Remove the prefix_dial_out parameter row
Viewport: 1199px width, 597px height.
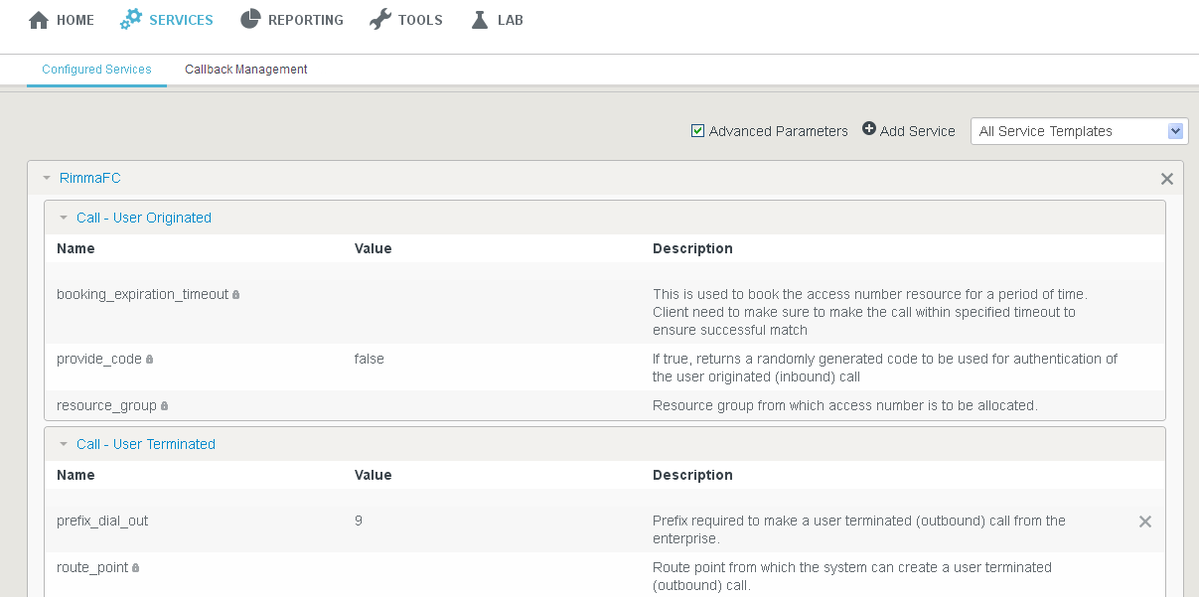[x=1145, y=521]
